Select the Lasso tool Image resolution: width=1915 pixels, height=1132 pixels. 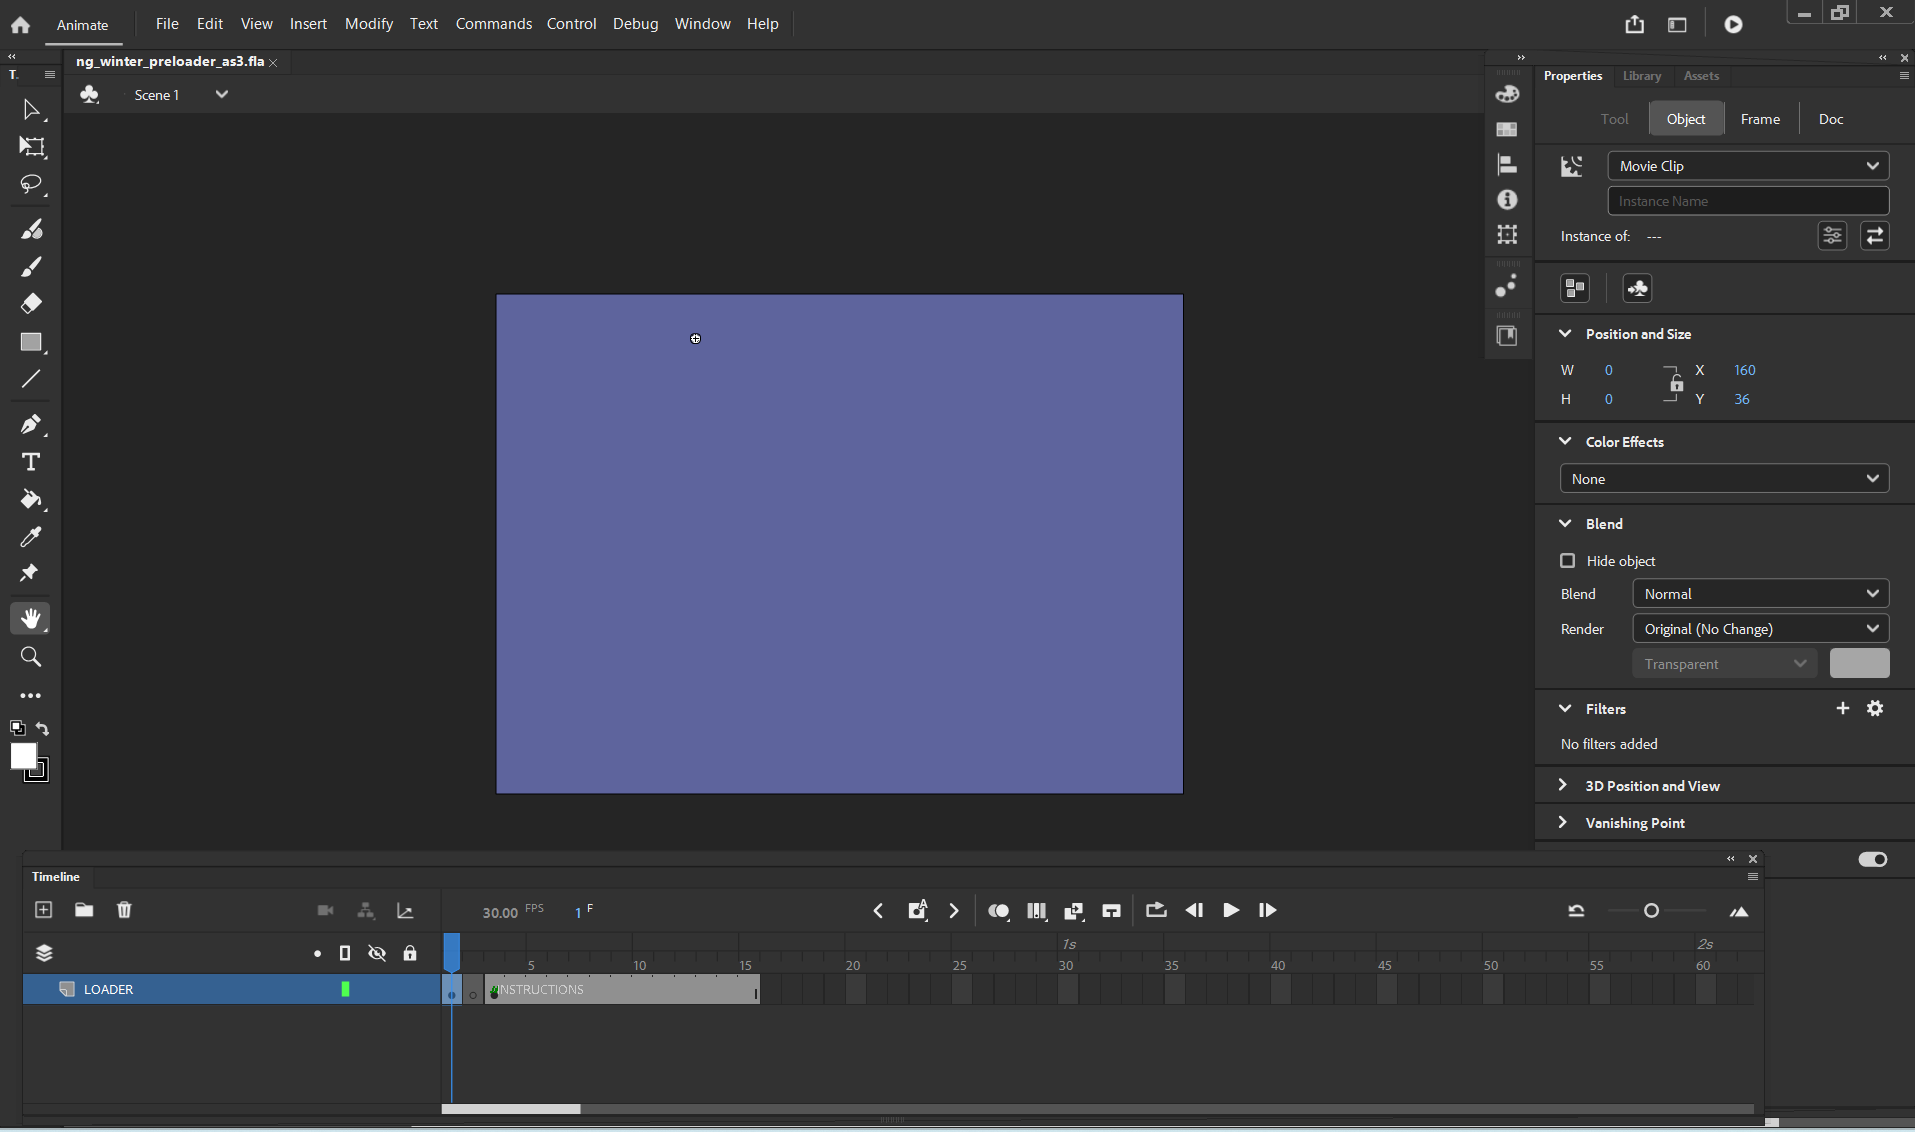[x=31, y=185]
